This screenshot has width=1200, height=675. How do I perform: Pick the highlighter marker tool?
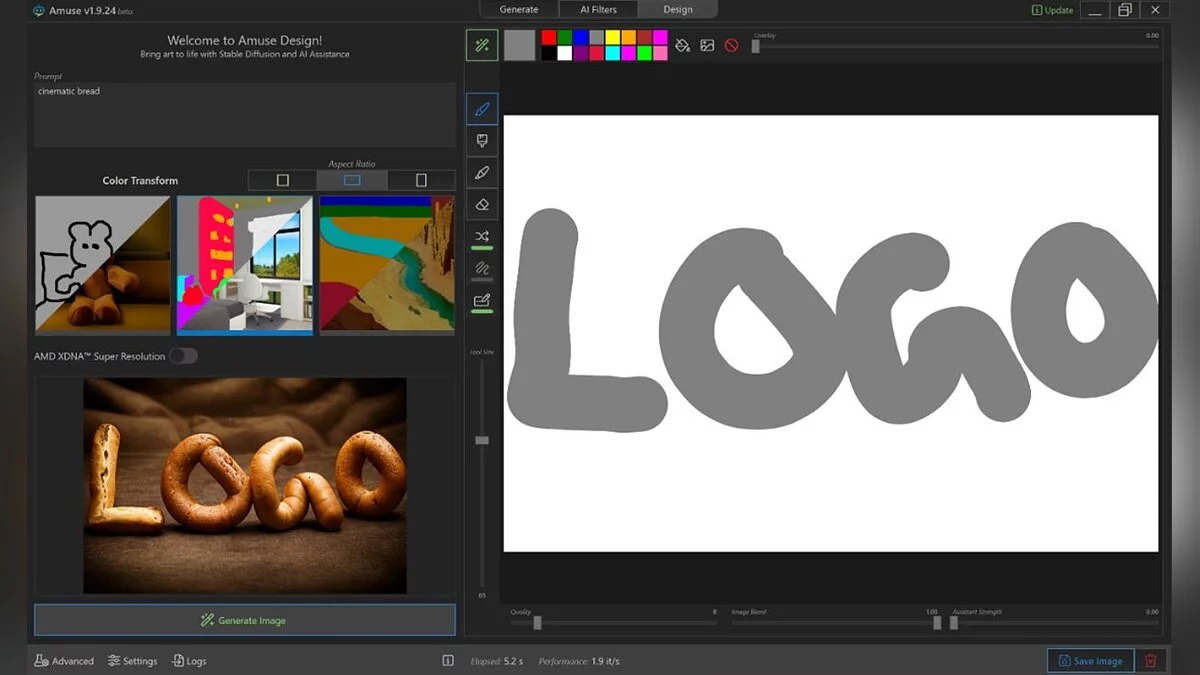pyautogui.click(x=482, y=173)
